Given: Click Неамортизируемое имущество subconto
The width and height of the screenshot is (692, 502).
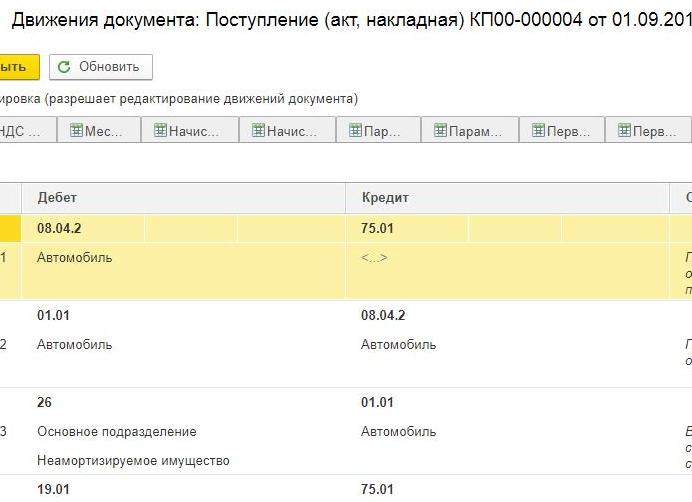Looking at the screenshot, I should coord(133,460).
